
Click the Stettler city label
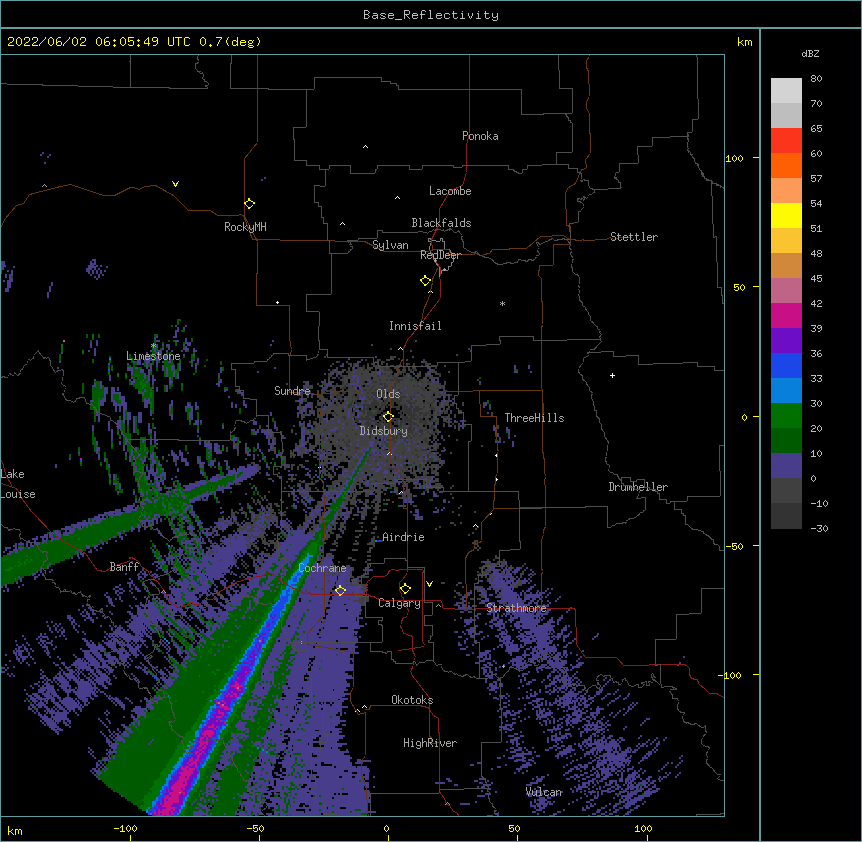pyautogui.click(x=634, y=237)
